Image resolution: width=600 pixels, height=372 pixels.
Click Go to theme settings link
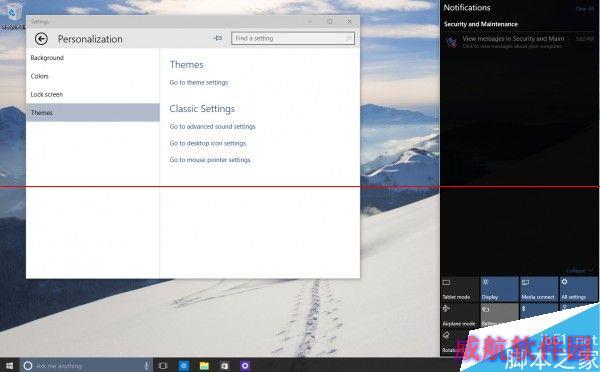pyautogui.click(x=199, y=83)
